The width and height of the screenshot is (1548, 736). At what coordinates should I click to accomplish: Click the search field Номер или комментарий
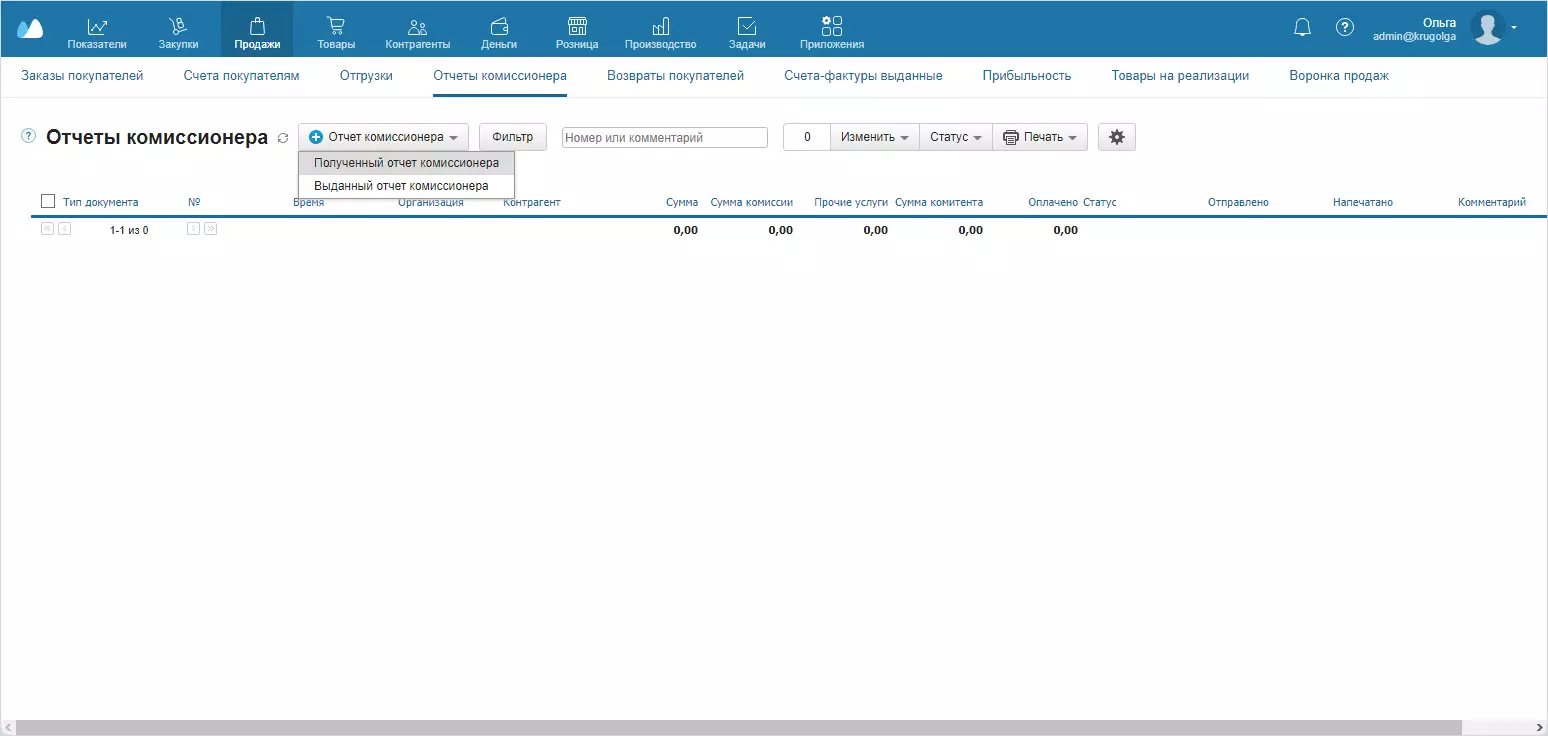[x=665, y=138]
